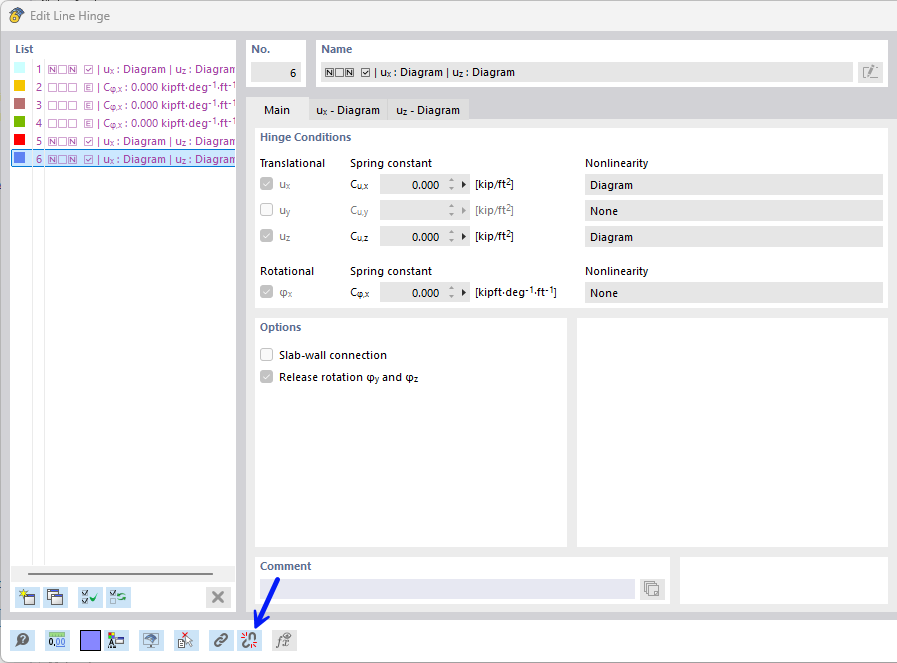Screen dimensions: 897x663
Task: Open ux Nonlinearity Diagram dropdown
Action: [x=733, y=185]
